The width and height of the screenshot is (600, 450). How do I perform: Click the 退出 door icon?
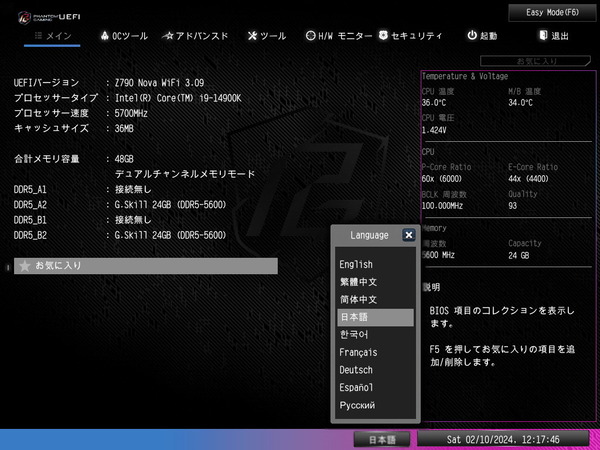(543, 36)
